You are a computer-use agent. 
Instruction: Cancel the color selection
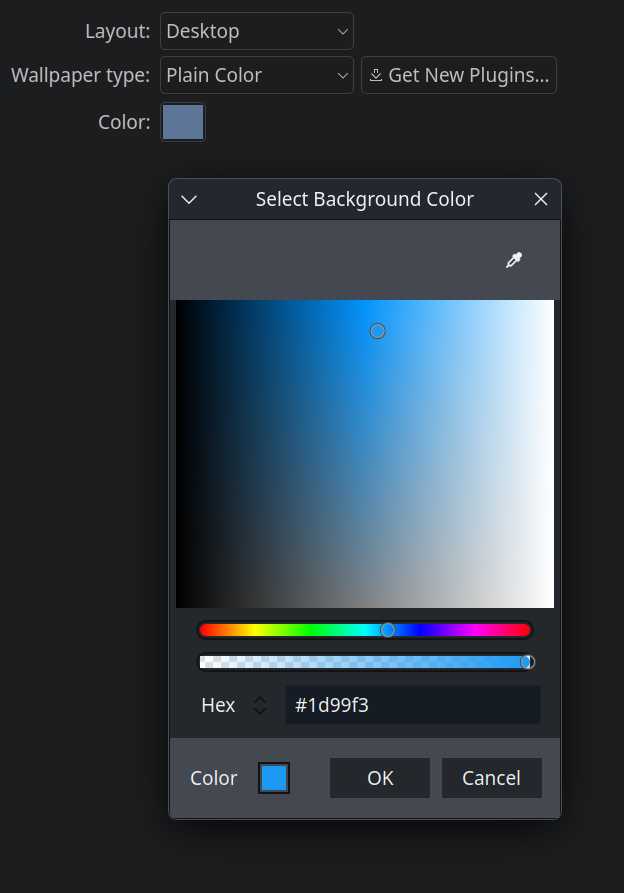[491, 778]
